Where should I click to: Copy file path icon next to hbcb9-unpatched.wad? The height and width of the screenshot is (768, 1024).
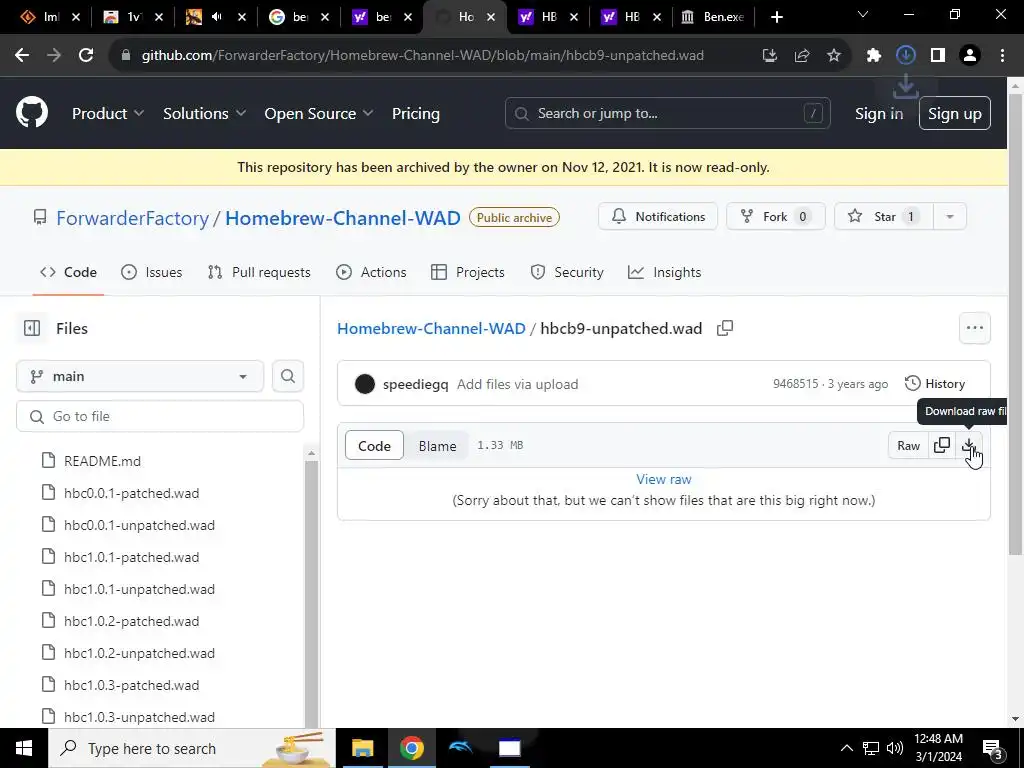[725, 328]
